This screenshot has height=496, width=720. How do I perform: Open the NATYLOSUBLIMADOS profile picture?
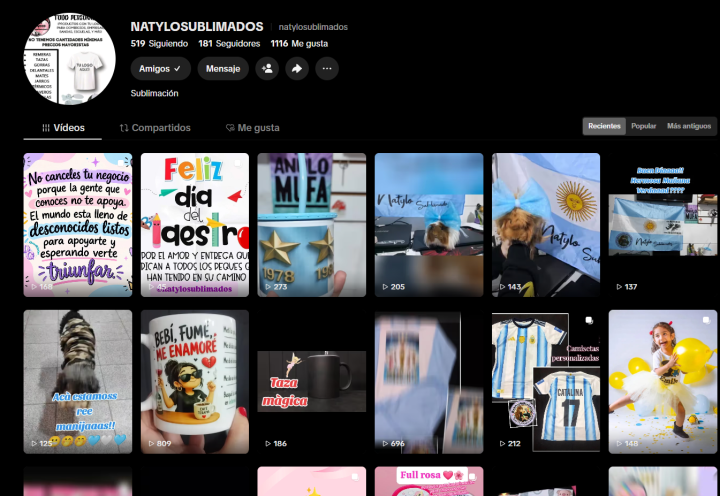(70, 58)
